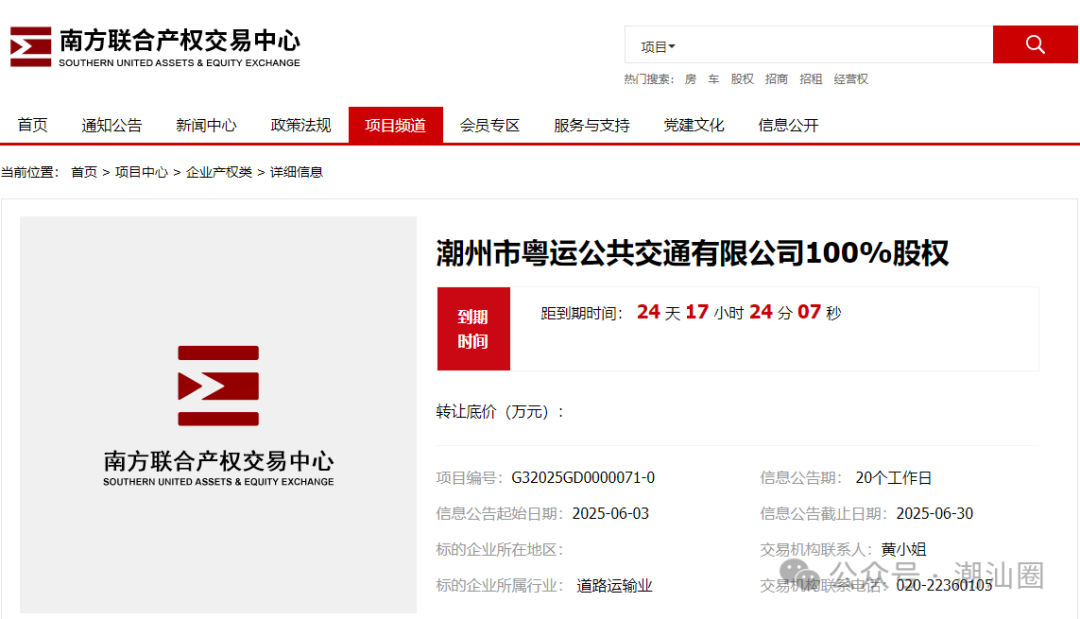
Task: Click the title 潮州市粤运公共交通有限公司100%股权
Action: (x=692, y=253)
